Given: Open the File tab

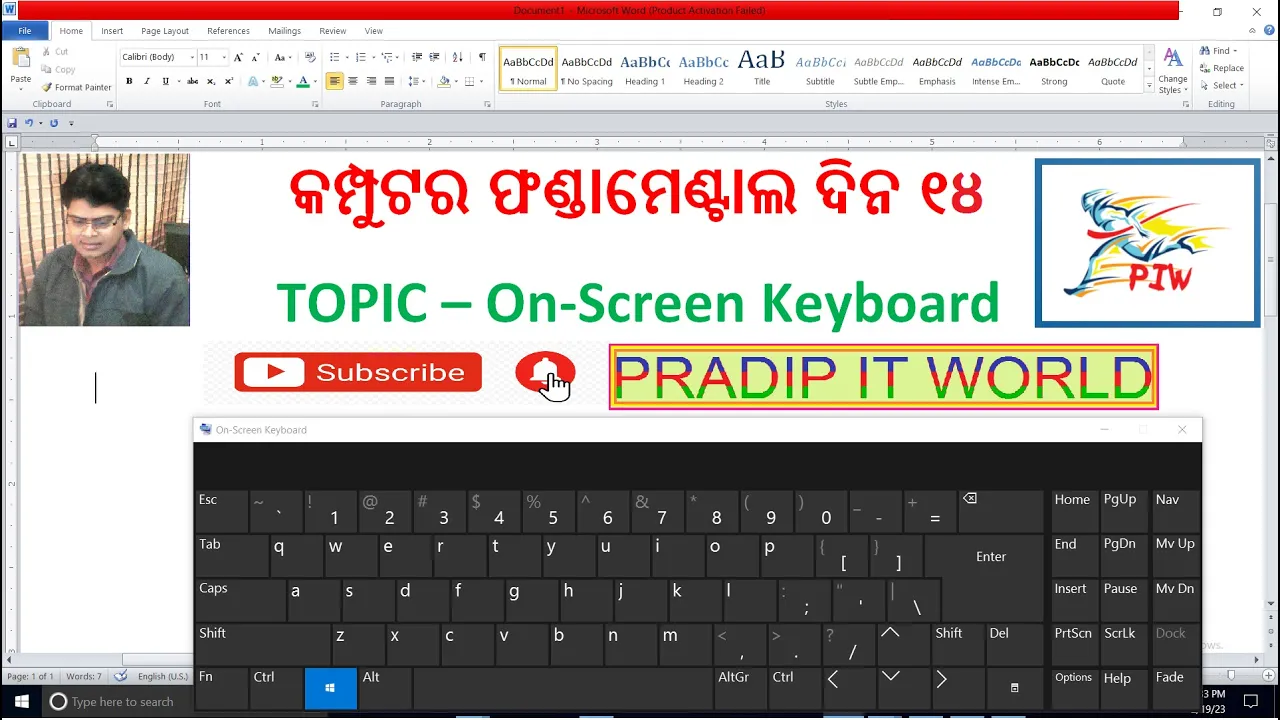Looking at the screenshot, I should tap(25, 31).
